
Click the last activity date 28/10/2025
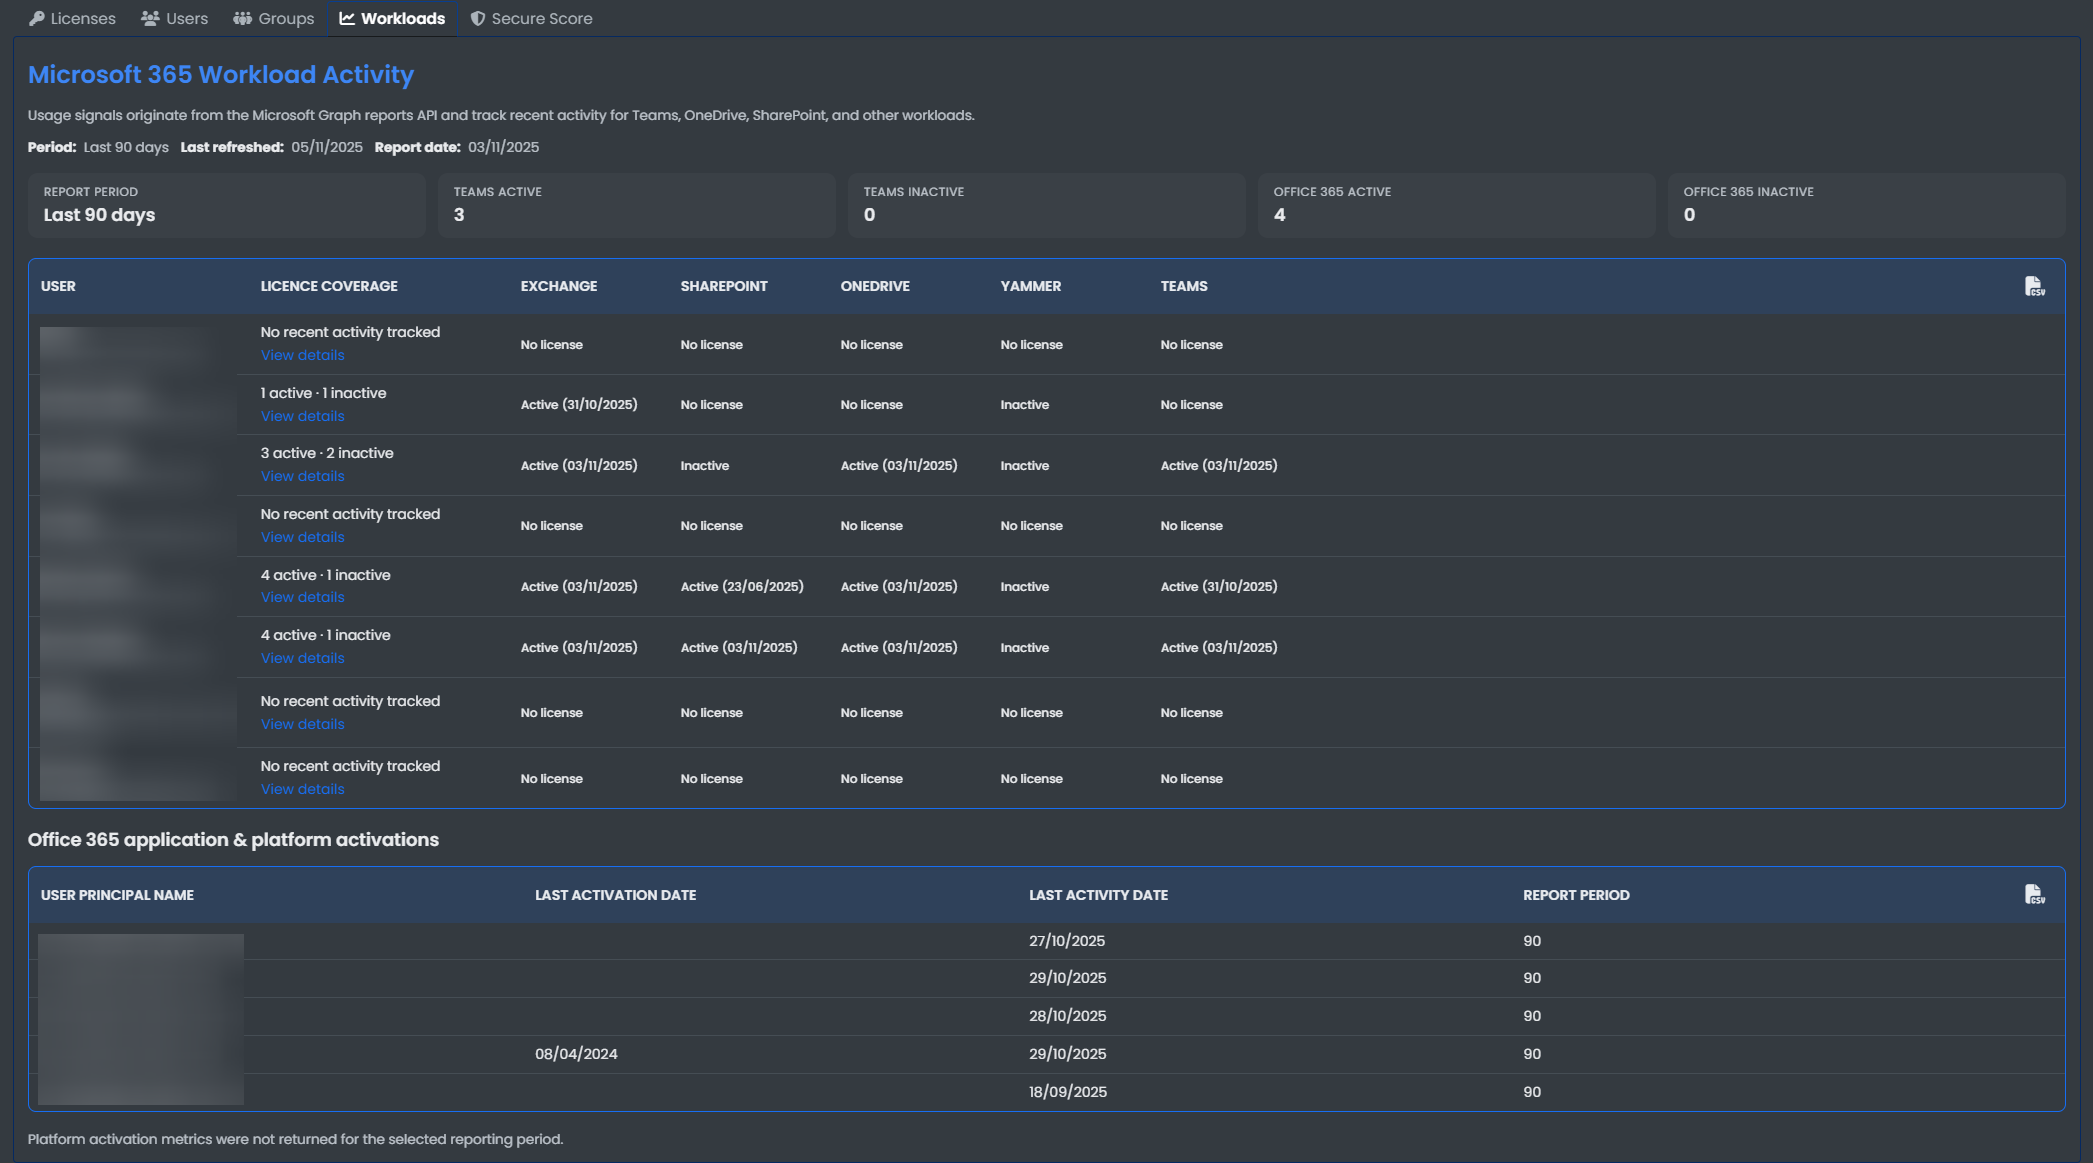(x=1067, y=1016)
